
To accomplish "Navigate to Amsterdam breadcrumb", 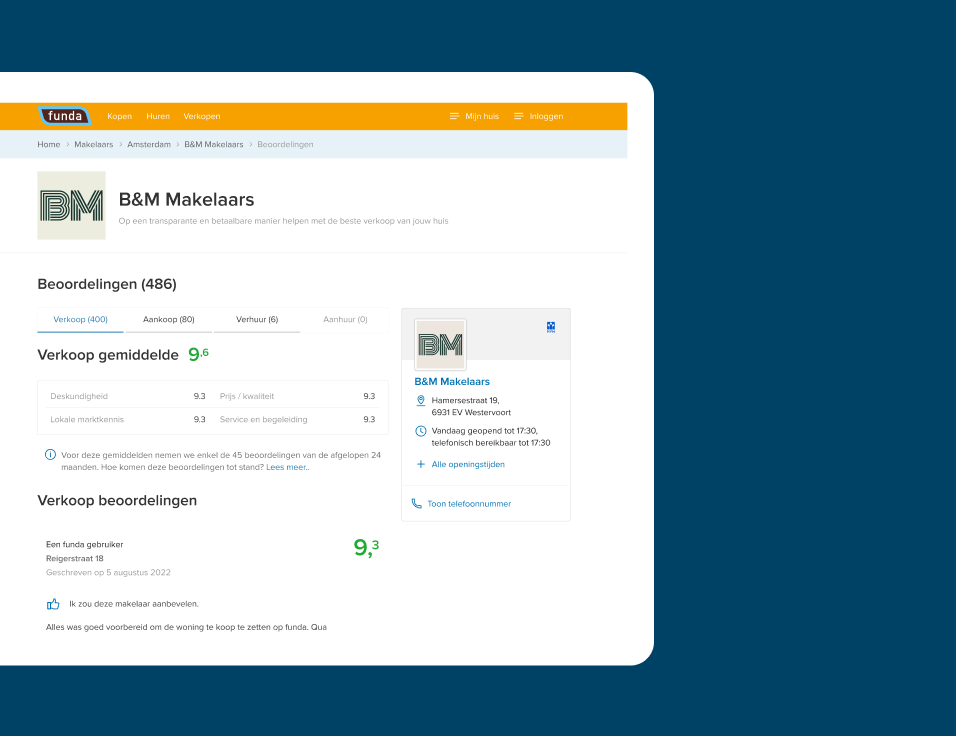I will [x=149, y=145].
